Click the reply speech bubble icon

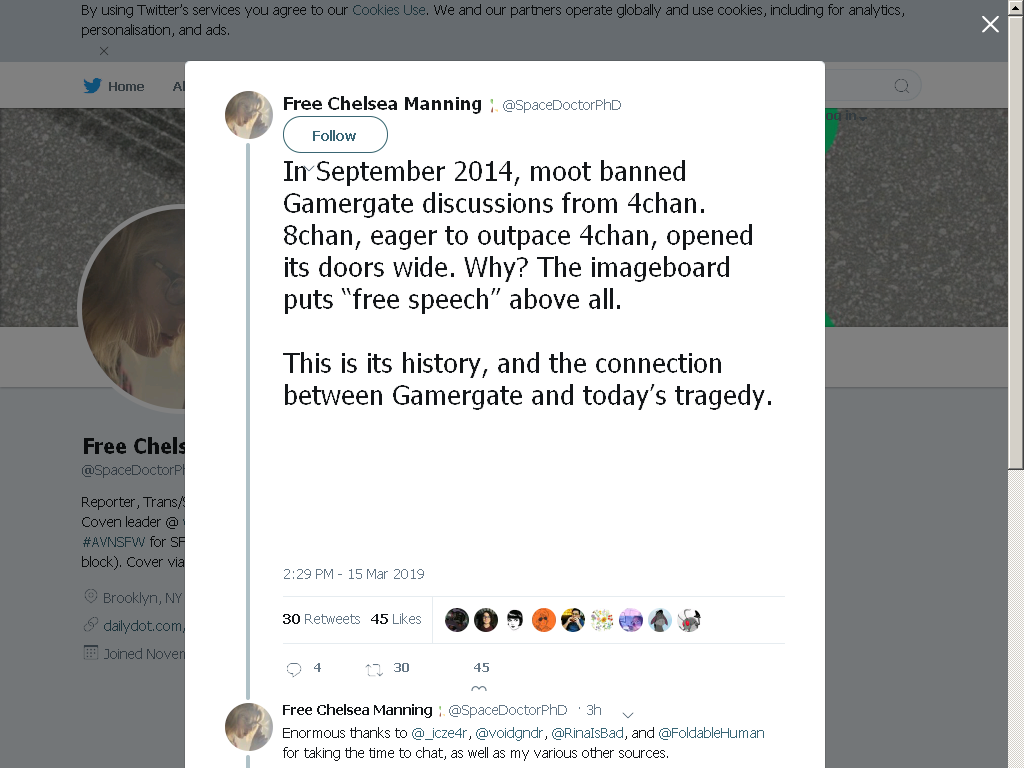coord(294,669)
